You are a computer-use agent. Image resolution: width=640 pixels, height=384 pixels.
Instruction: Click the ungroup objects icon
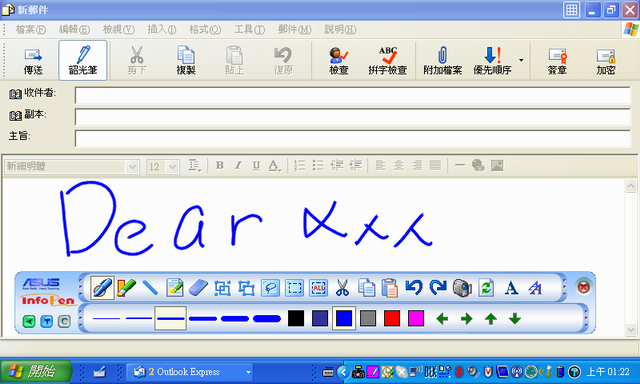tap(247, 288)
